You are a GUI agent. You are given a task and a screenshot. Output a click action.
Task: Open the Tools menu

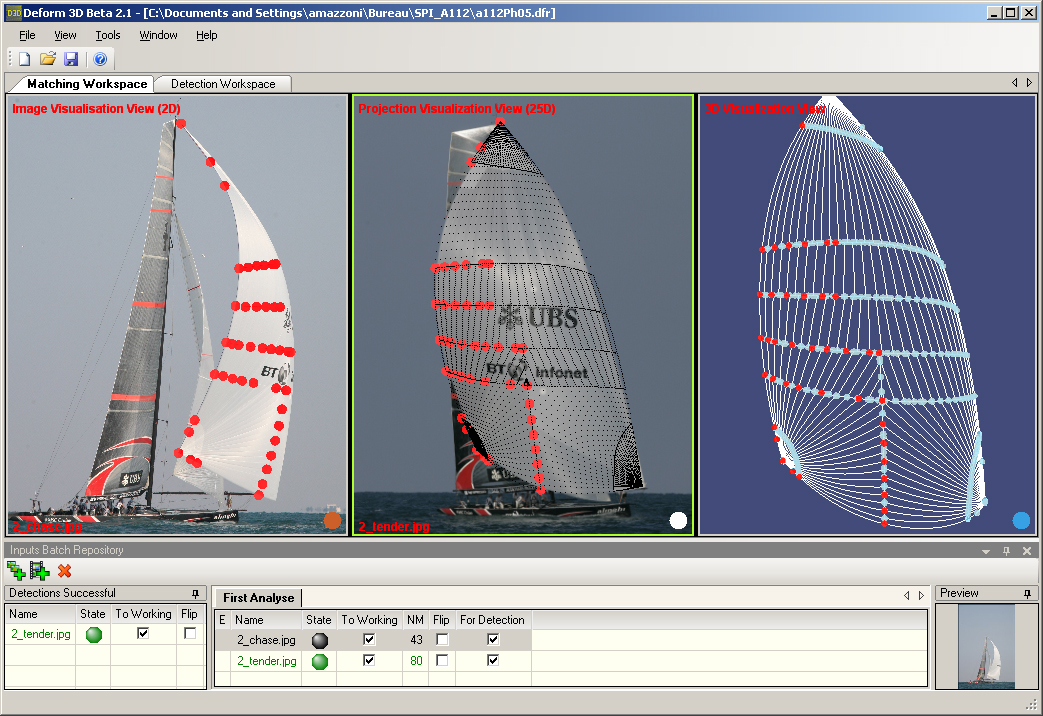(x=108, y=35)
